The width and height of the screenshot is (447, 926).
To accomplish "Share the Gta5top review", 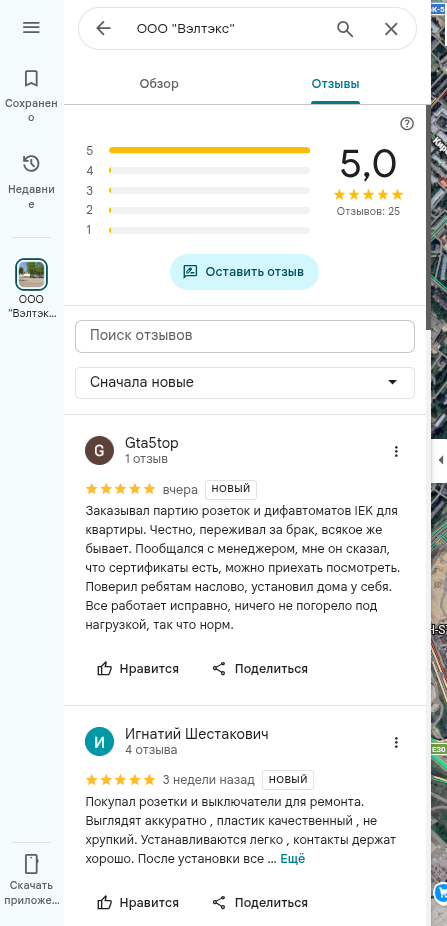I will [260, 669].
